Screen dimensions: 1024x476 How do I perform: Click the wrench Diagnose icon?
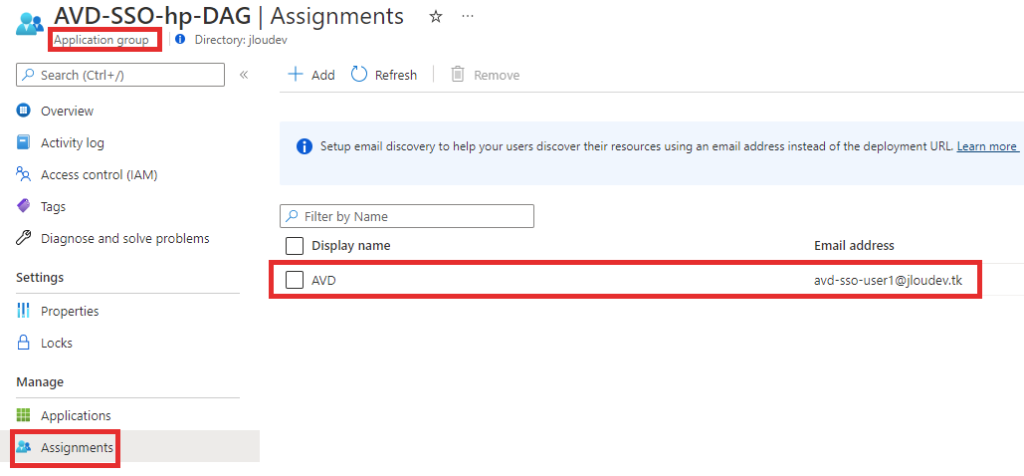click(24, 238)
